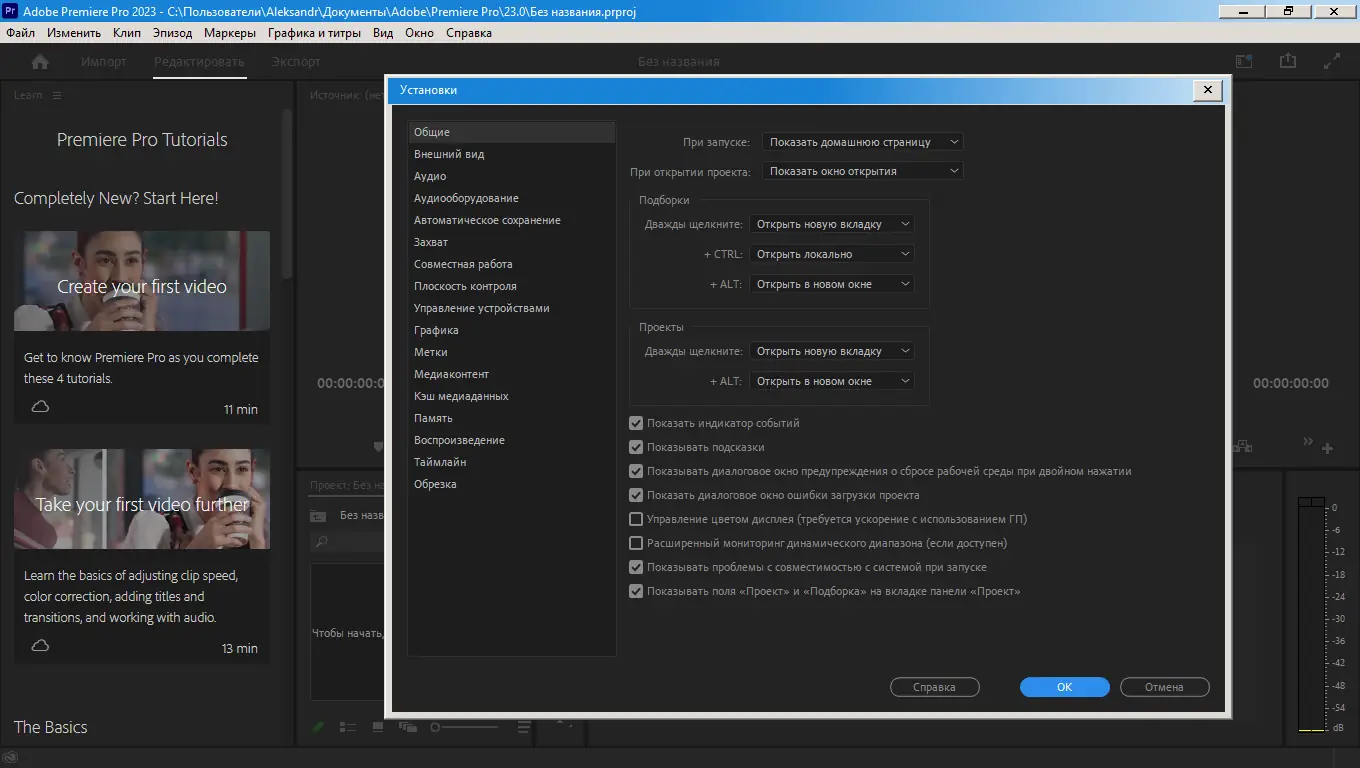This screenshot has height=768, width=1360.
Task: Switch Project panel to freeform view icon
Action: (x=407, y=728)
